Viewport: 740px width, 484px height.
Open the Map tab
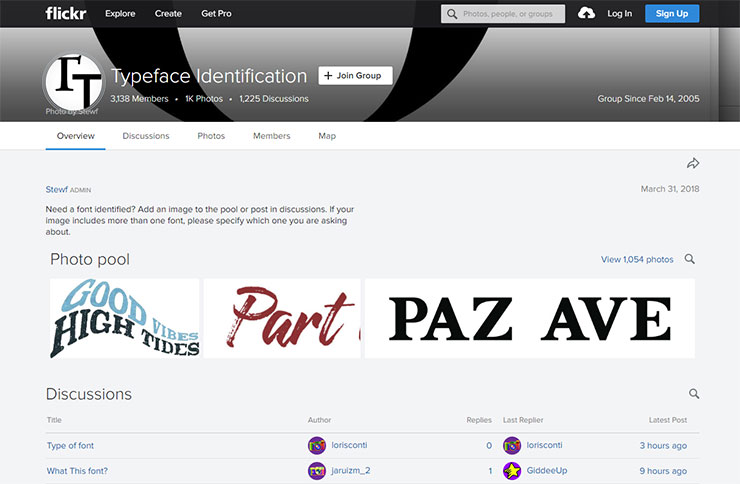(327, 136)
